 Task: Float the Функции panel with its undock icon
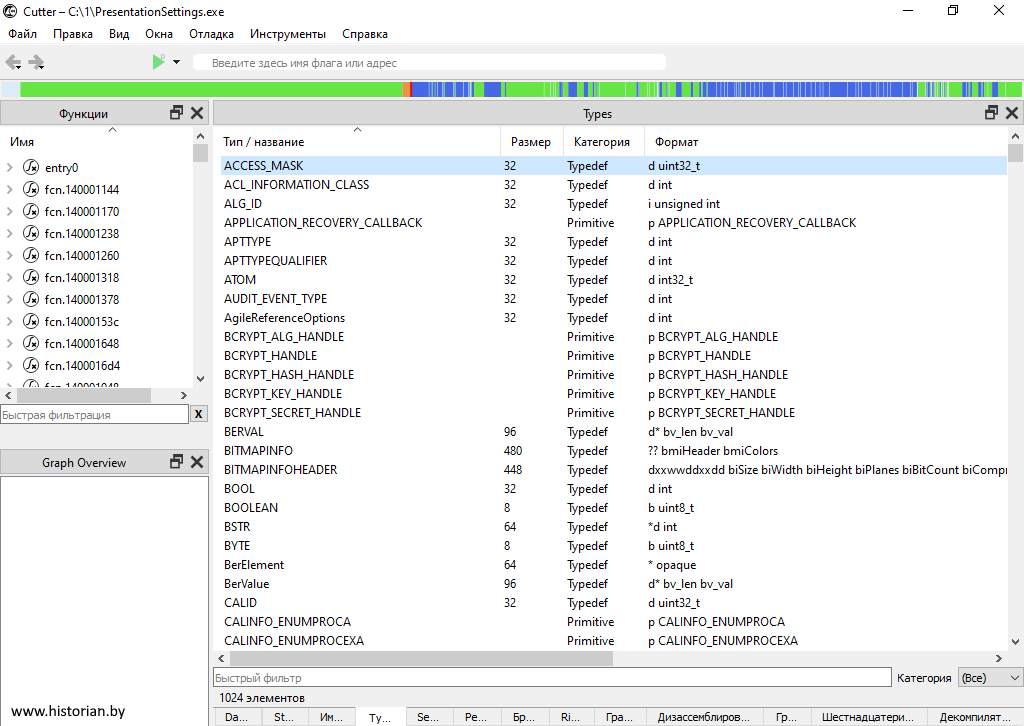(177, 113)
